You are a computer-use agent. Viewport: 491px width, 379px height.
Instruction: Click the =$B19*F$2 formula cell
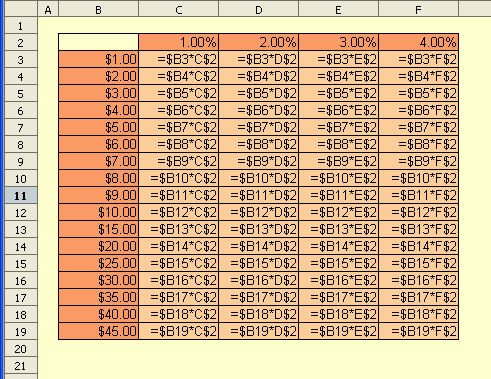point(419,331)
